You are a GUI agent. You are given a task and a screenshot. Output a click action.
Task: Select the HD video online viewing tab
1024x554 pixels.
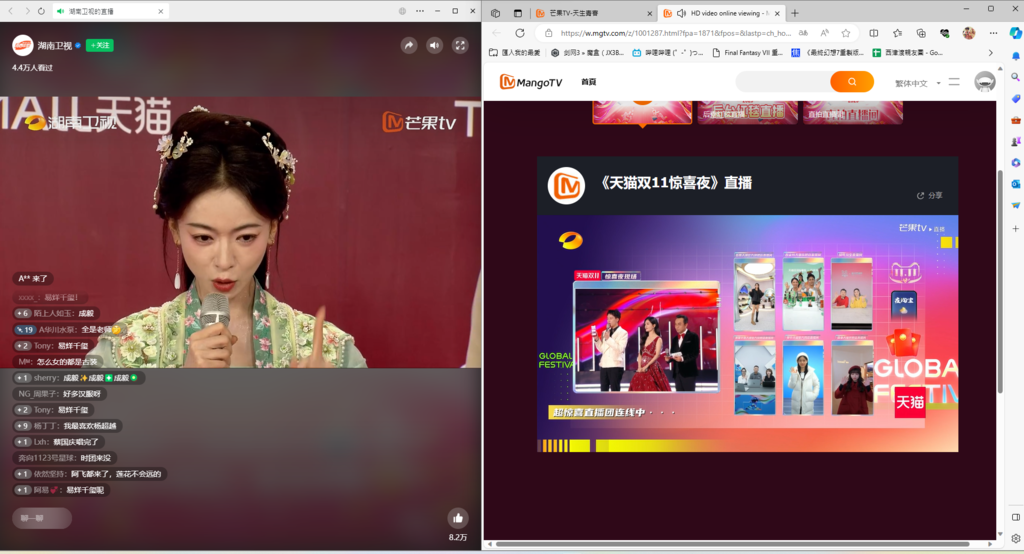(x=722, y=13)
